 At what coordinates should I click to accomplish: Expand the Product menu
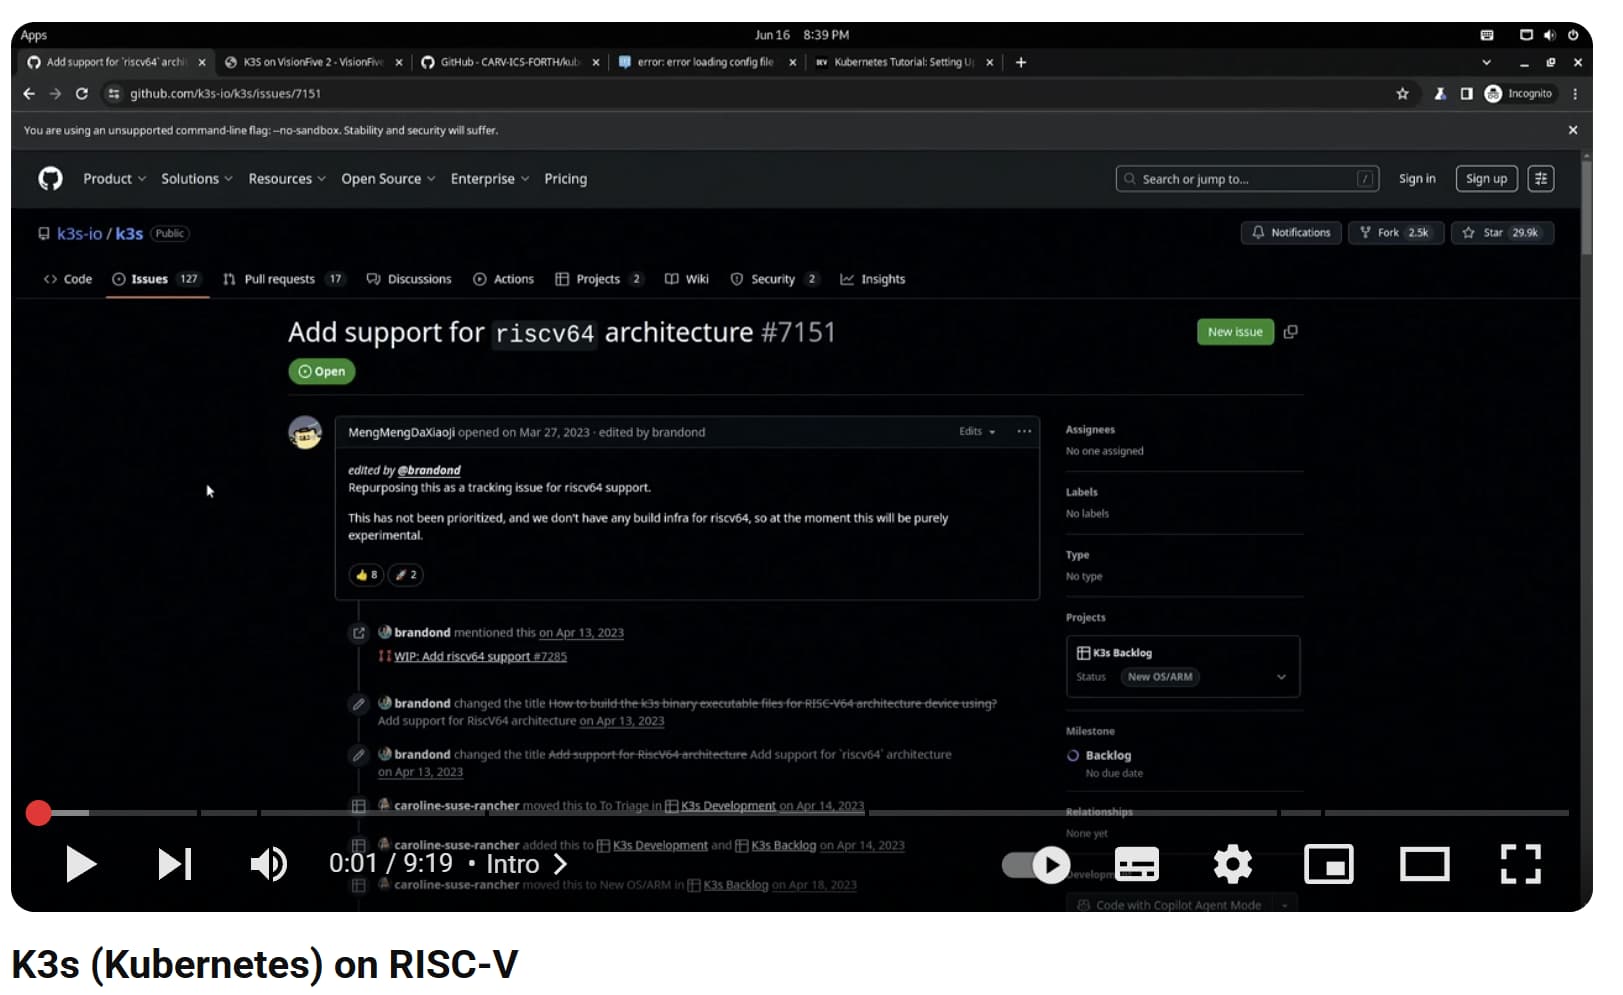(114, 179)
